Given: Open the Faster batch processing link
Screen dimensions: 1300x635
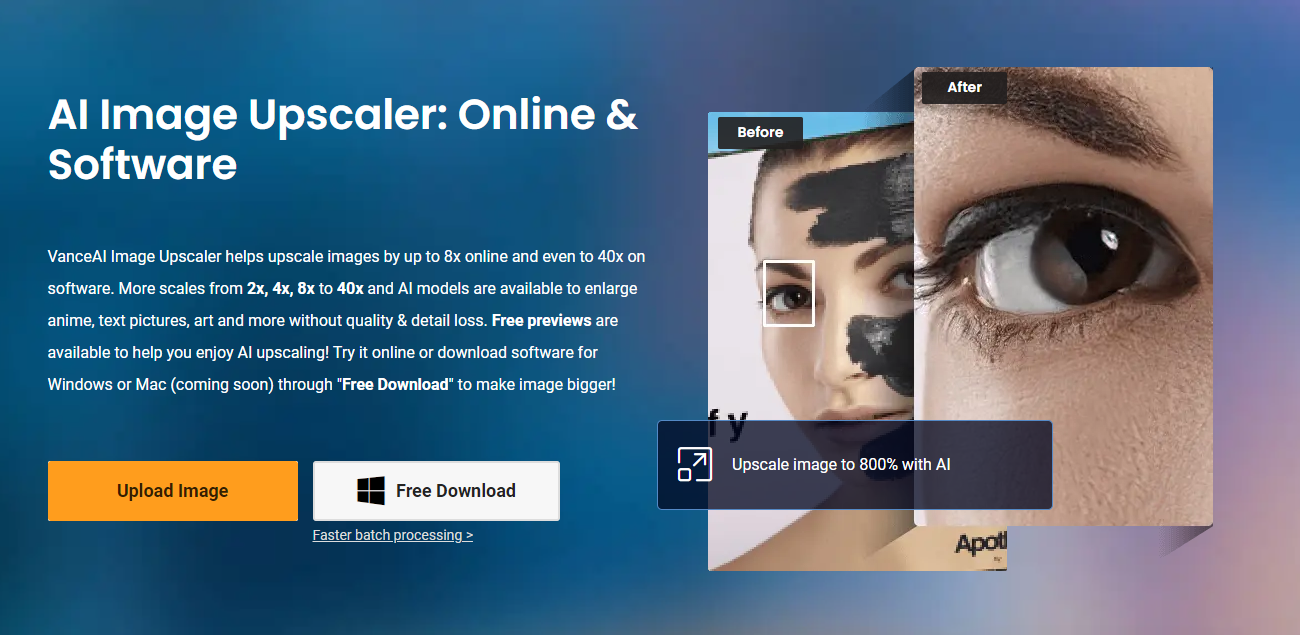Looking at the screenshot, I should tap(393, 535).
